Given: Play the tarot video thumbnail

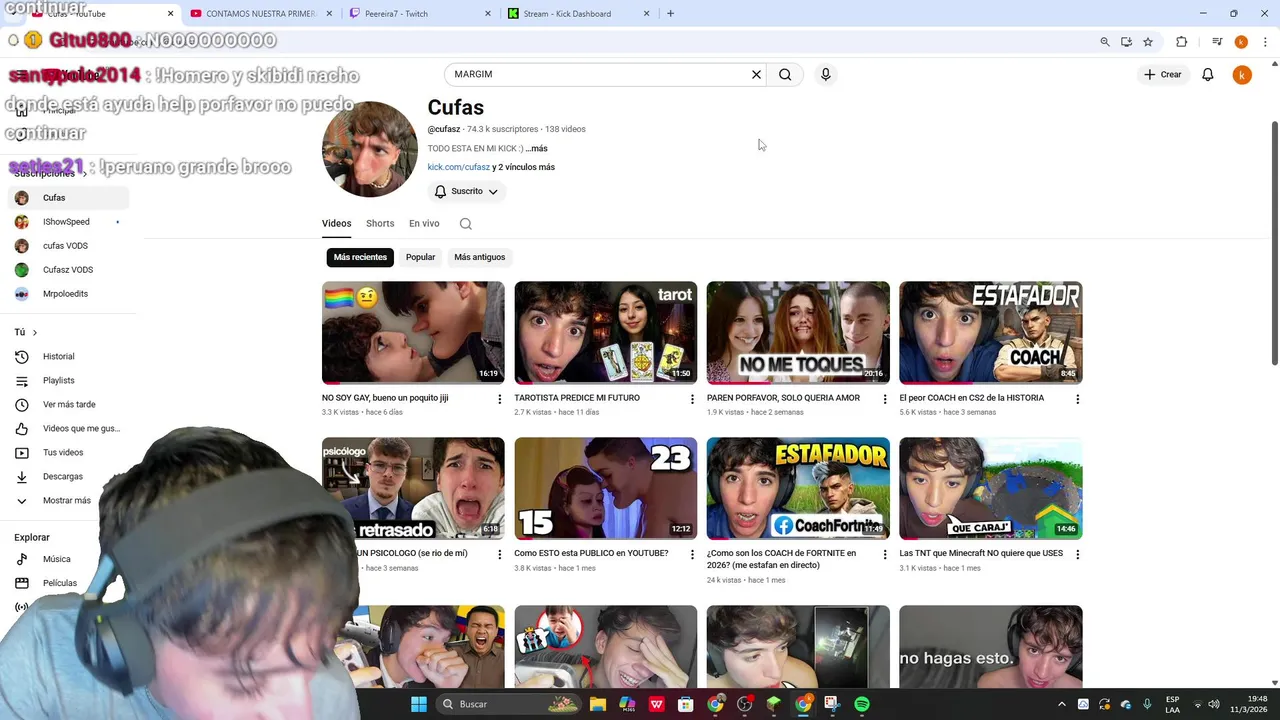Looking at the screenshot, I should (606, 333).
